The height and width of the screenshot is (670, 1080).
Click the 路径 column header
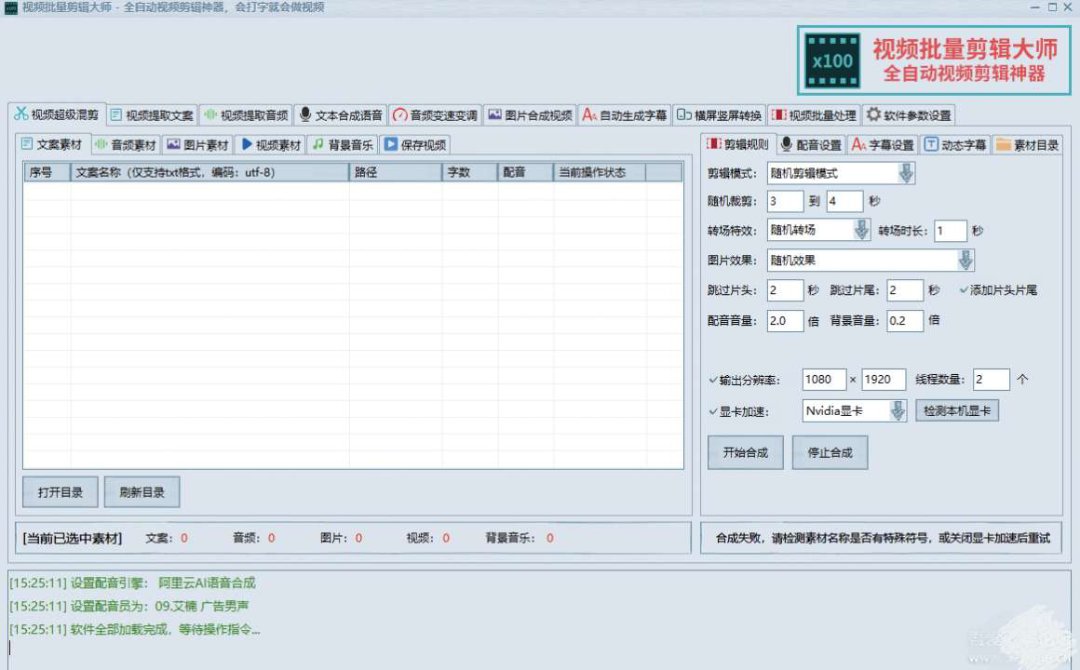[394, 172]
